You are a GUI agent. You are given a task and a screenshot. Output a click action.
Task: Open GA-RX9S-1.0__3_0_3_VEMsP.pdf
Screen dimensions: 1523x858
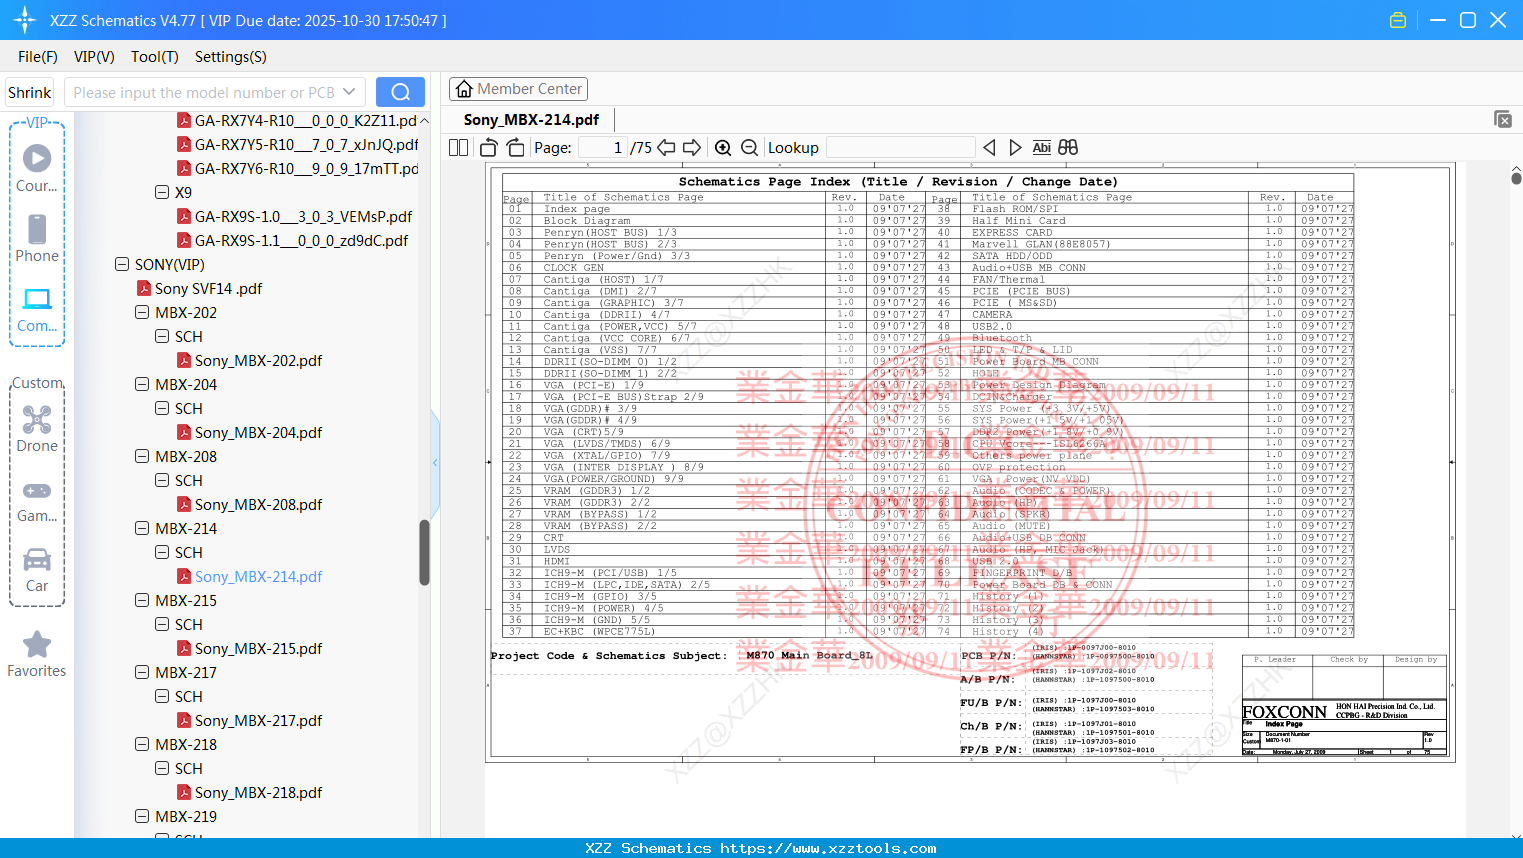(x=303, y=216)
